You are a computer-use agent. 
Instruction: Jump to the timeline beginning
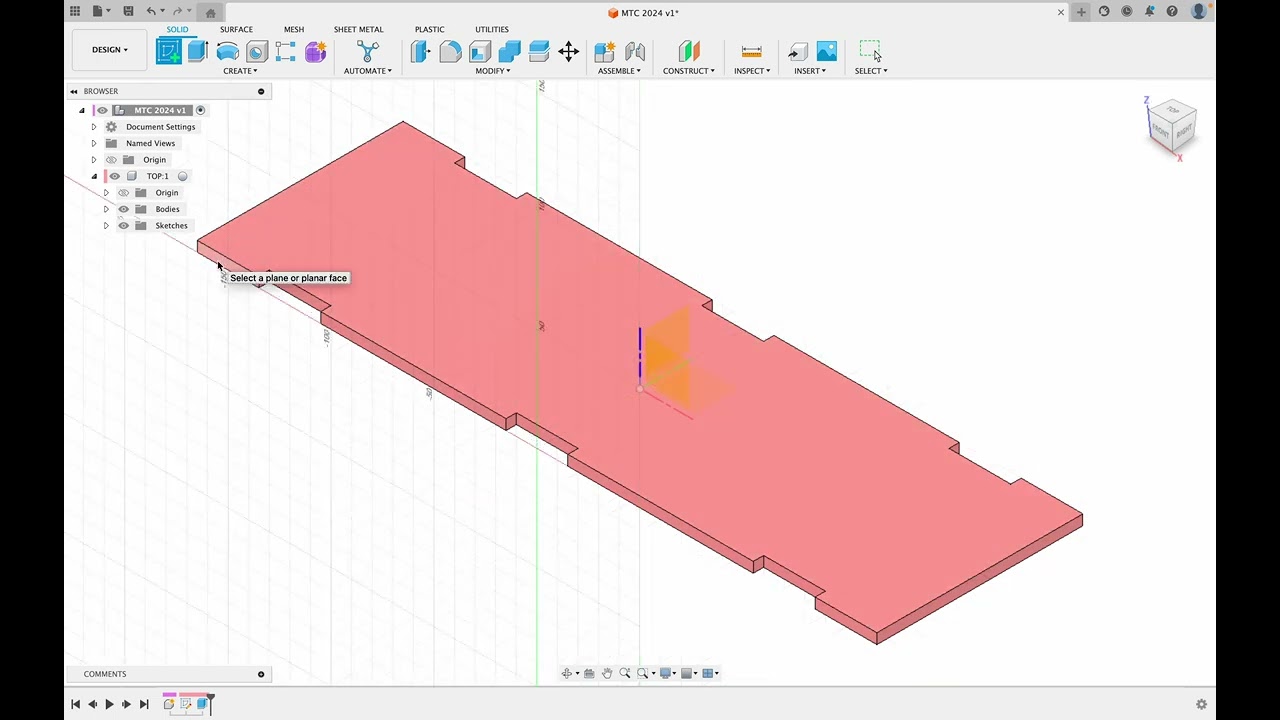coord(75,704)
